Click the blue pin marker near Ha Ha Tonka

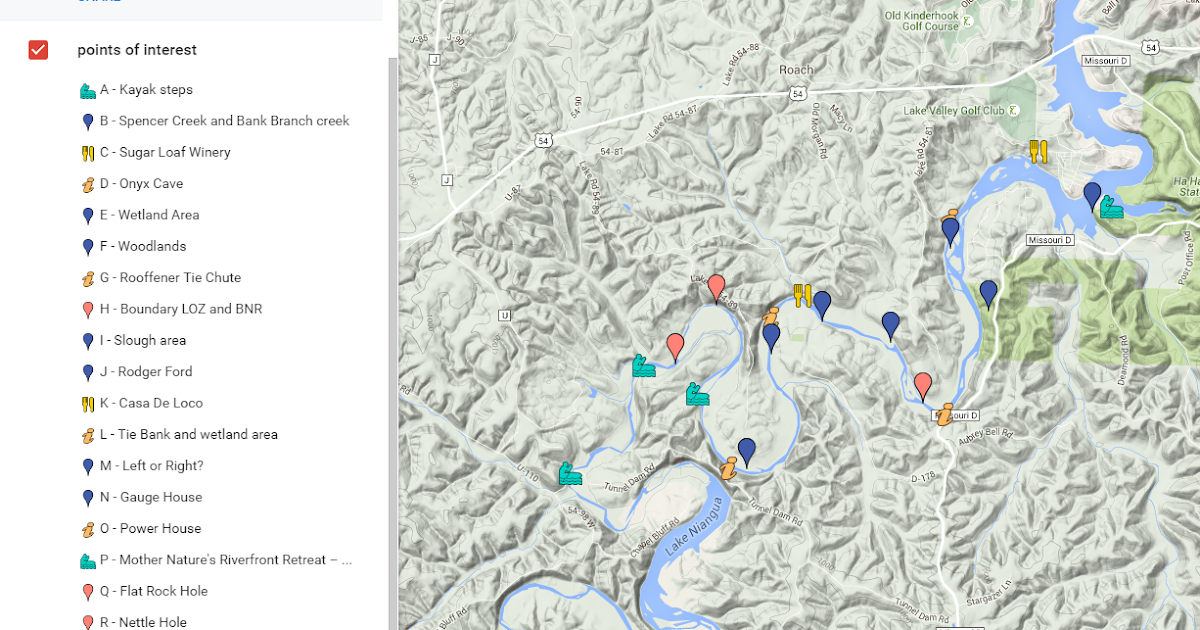[1092, 194]
